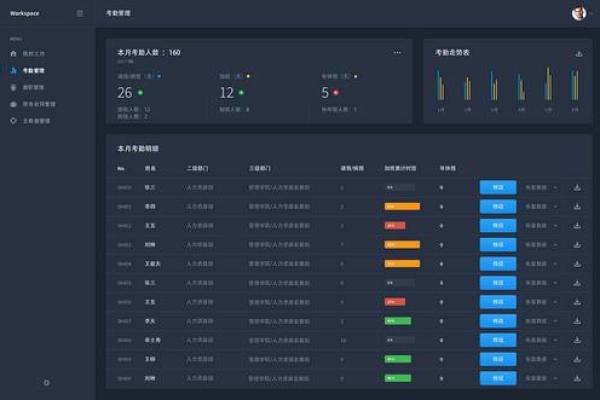Click the blue button in the last table row
This screenshot has height=400, width=600.
[498, 378]
